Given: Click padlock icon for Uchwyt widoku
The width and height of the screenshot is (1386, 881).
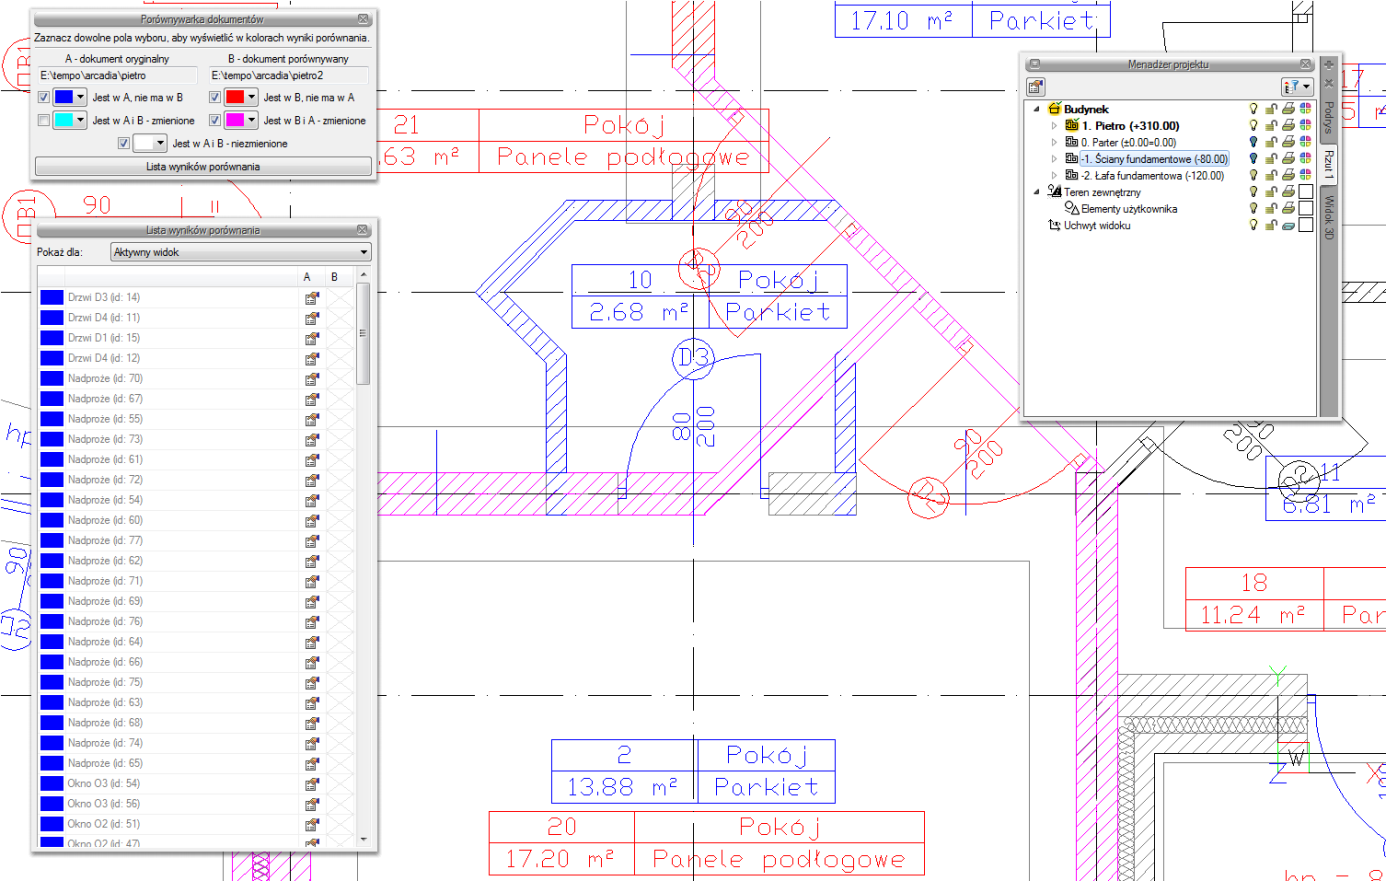Looking at the screenshot, I should (x=1271, y=225).
